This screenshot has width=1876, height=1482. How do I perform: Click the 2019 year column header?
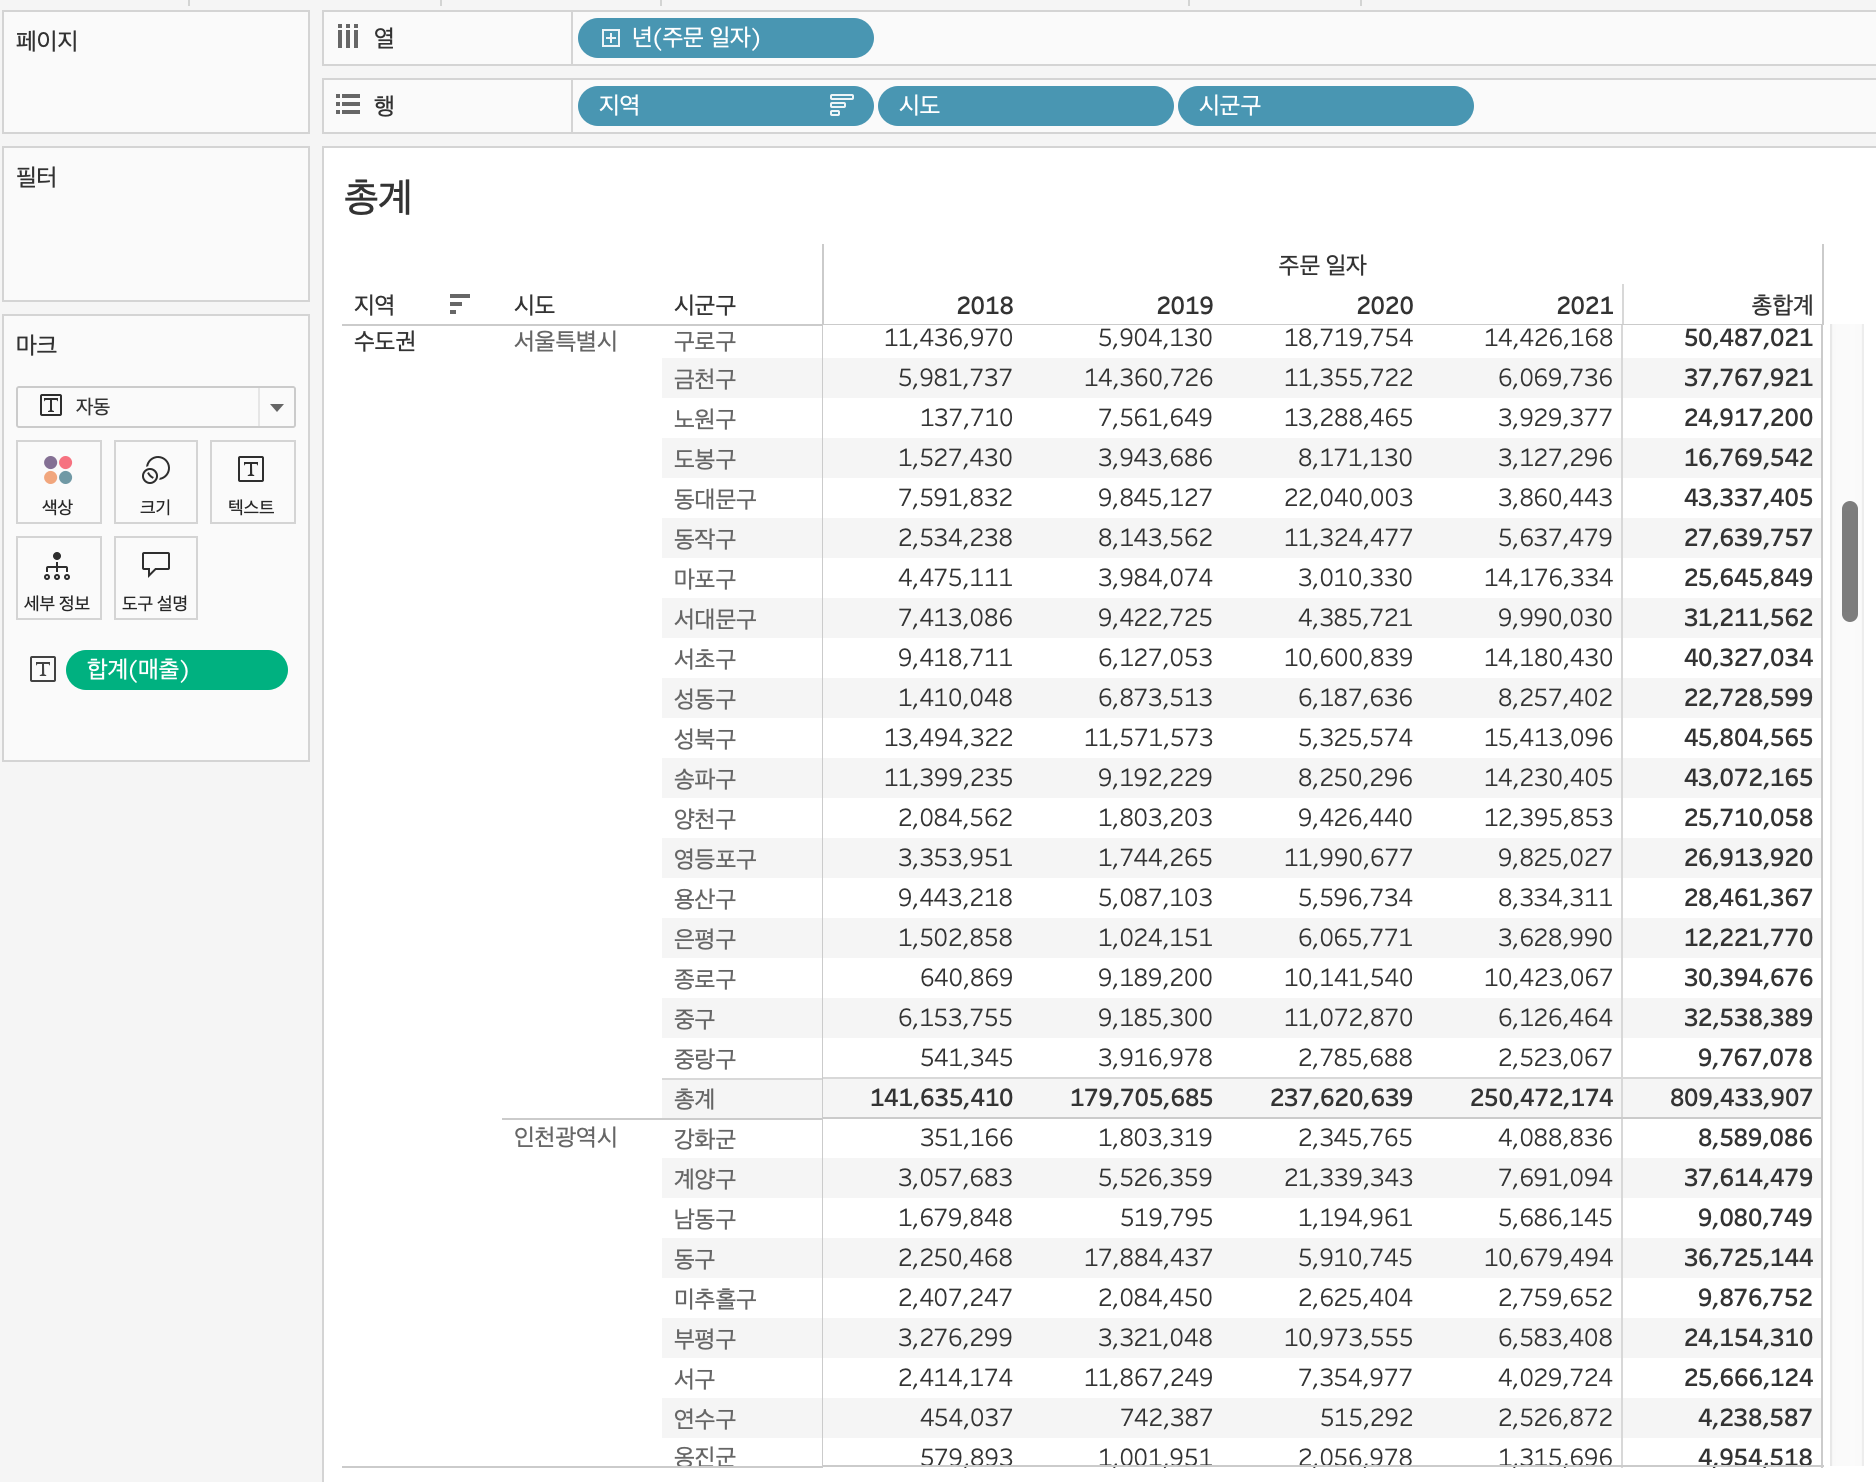click(1184, 305)
